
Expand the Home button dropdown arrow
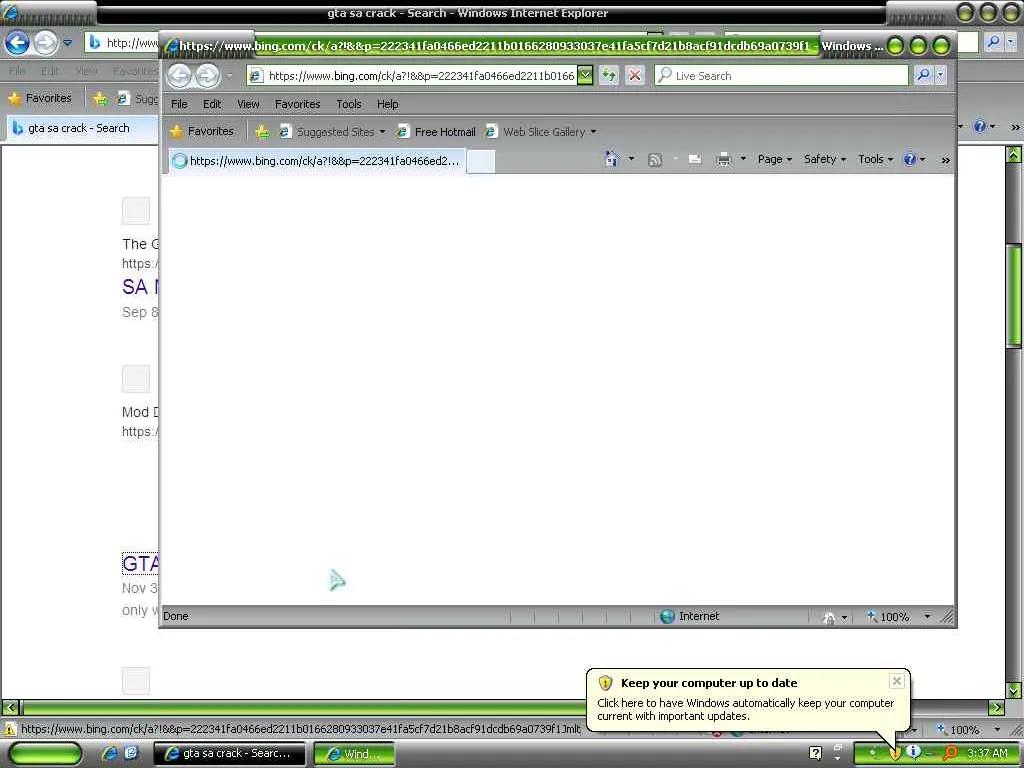click(x=631, y=159)
